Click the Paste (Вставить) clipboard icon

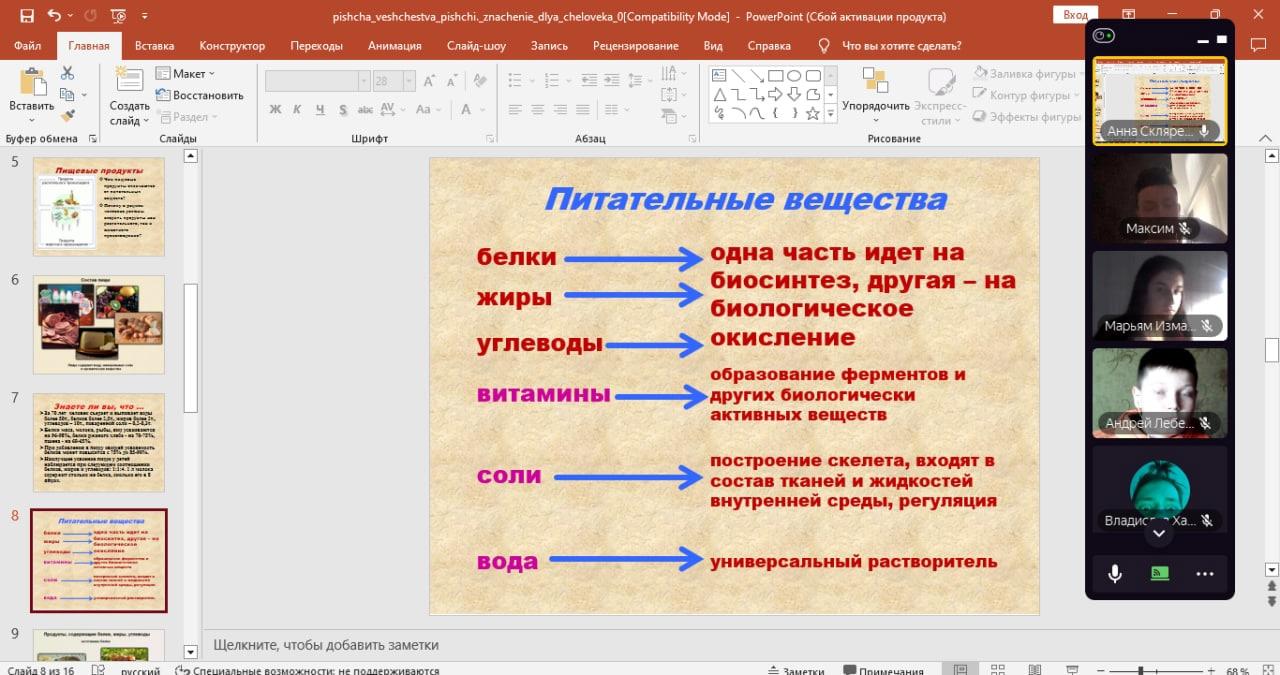click(x=31, y=84)
